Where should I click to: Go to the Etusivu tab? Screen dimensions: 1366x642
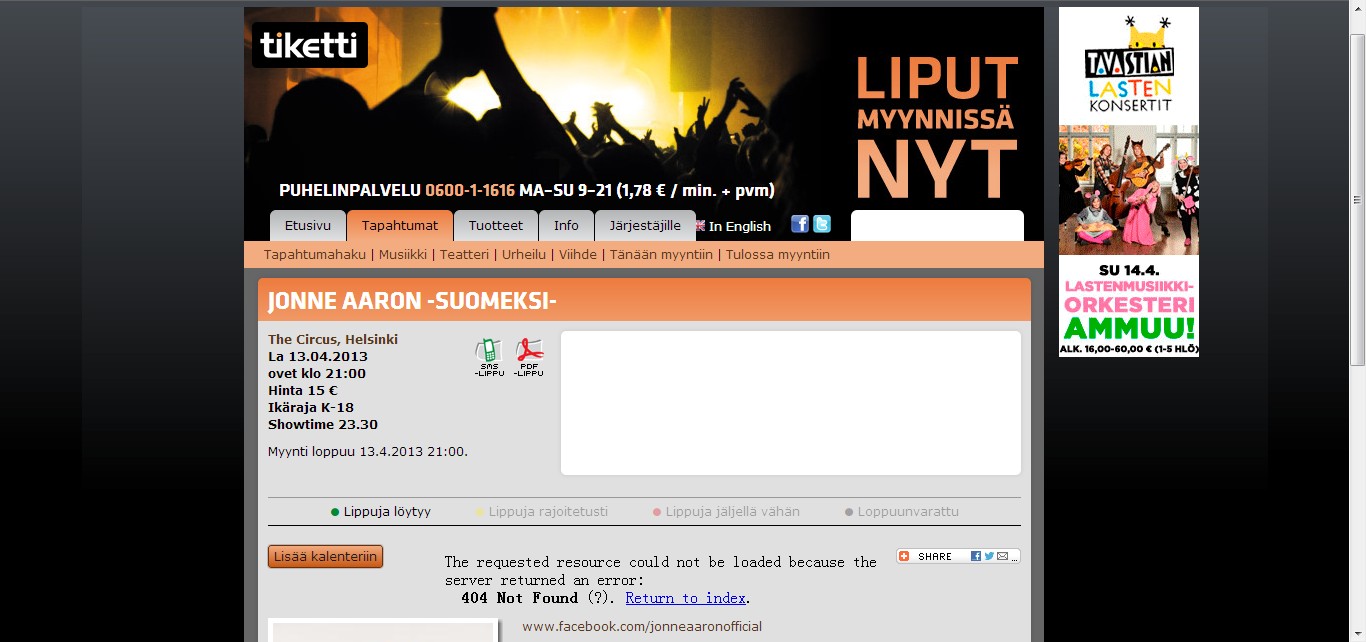(x=308, y=225)
